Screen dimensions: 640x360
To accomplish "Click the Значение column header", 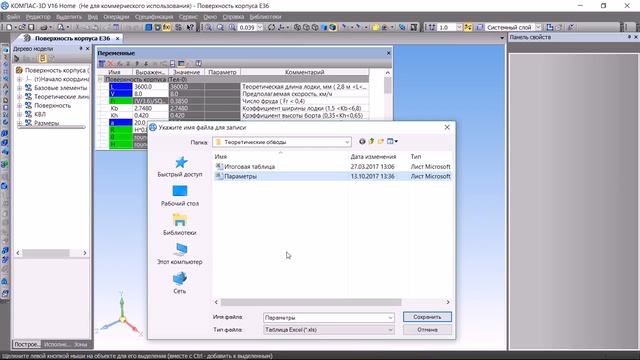I will pos(187,72).
